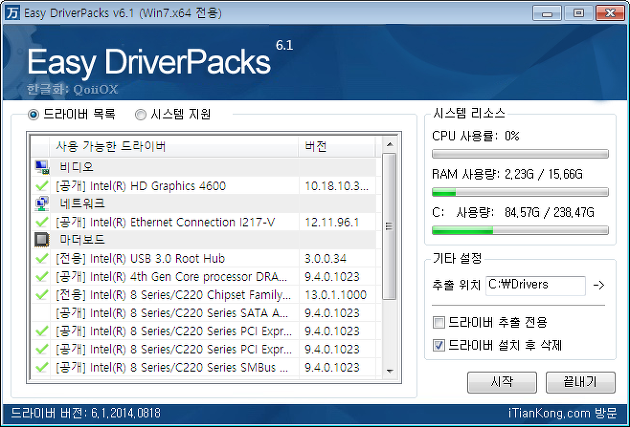Select the 시스템 지원 radio button

[140, 115]
